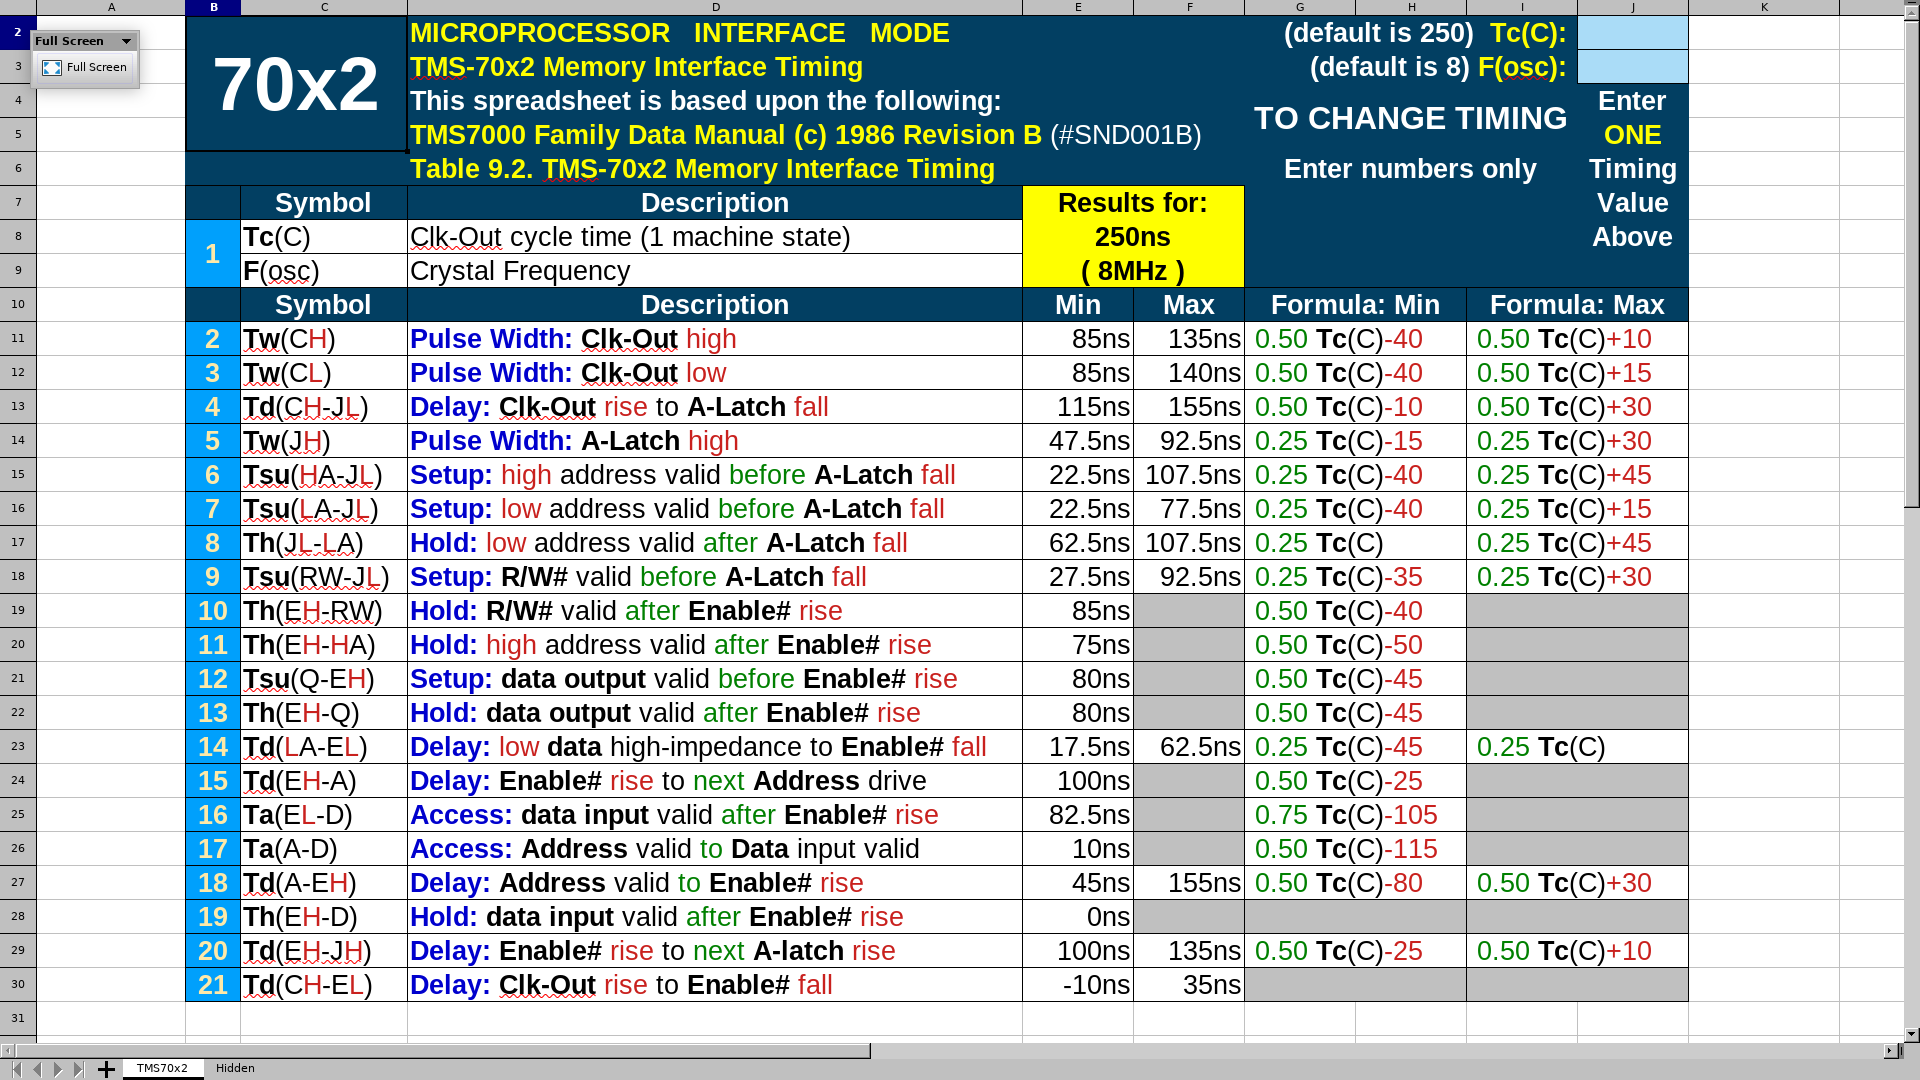
Task: Select 'Pulse Width: Clk-Out low' description cell
Action: [x=715, y=373]
